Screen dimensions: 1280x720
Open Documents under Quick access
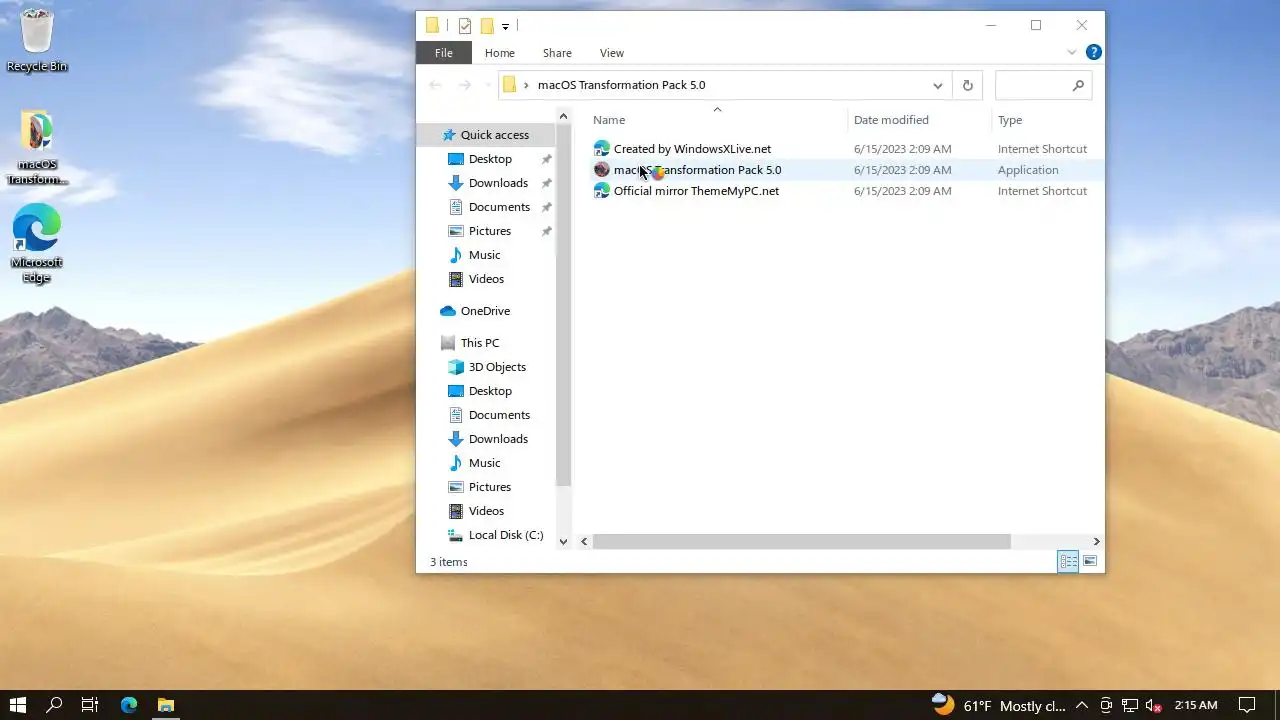[x=499, y=207]
